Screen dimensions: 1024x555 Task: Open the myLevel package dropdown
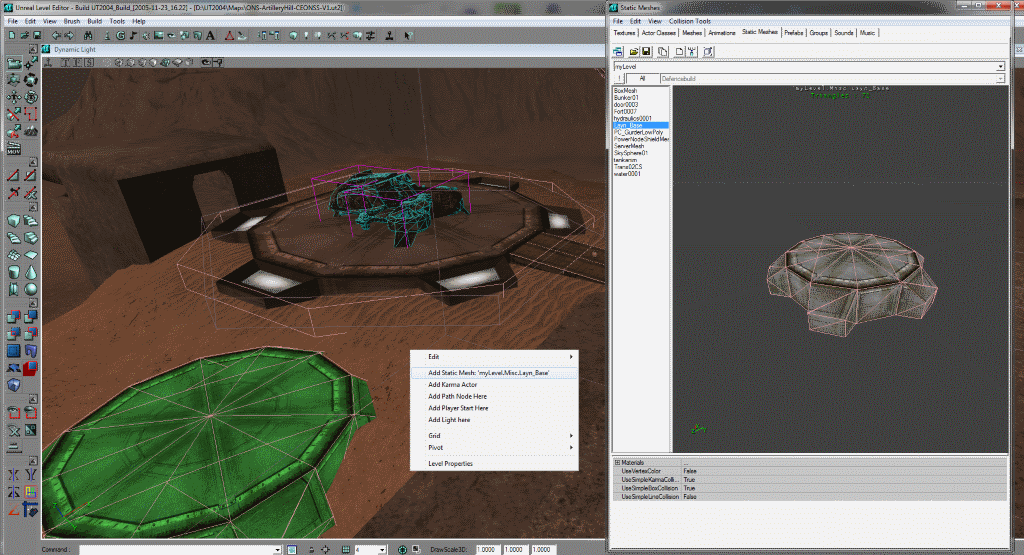pos(1000,66)
